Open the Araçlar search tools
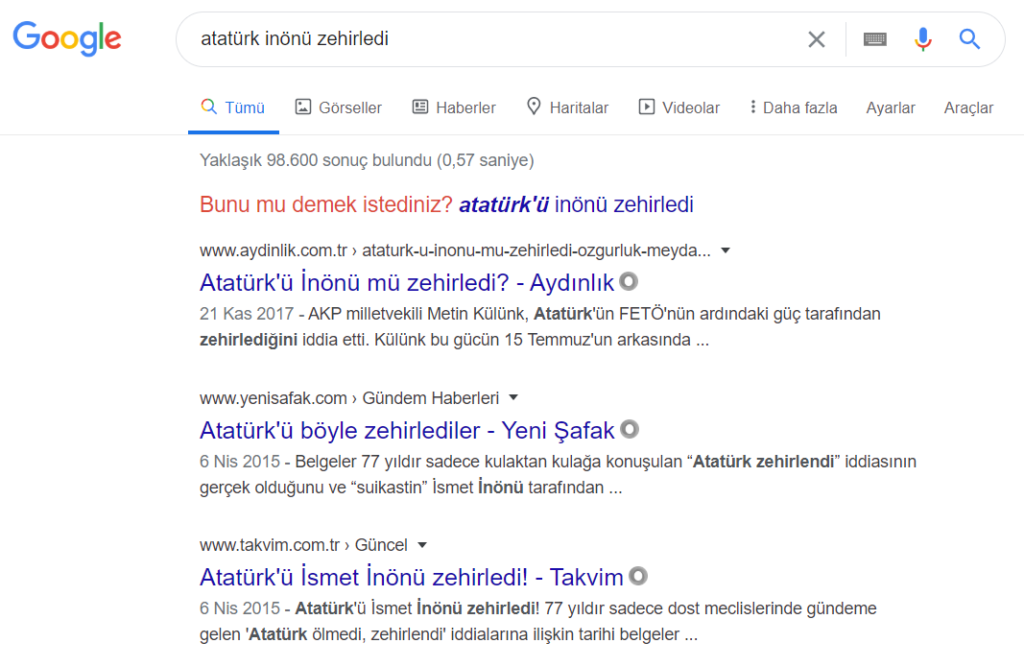1024x667 pixels. [x=968, y=108]
